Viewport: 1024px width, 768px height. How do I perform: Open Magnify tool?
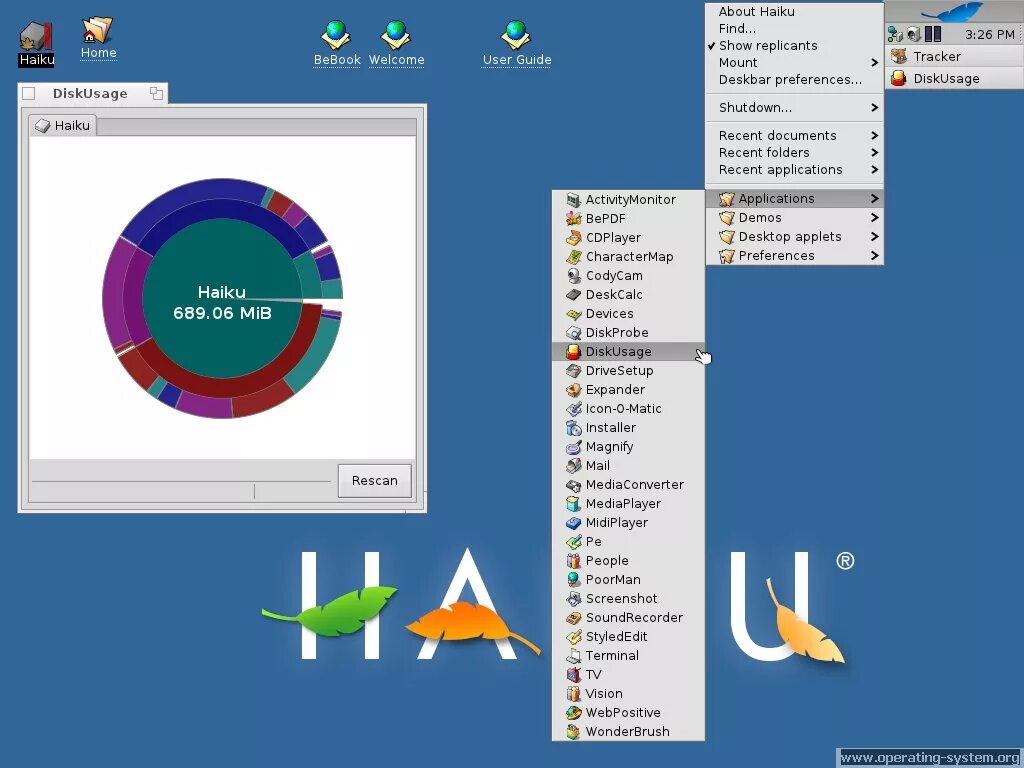[x=628, y=446]
